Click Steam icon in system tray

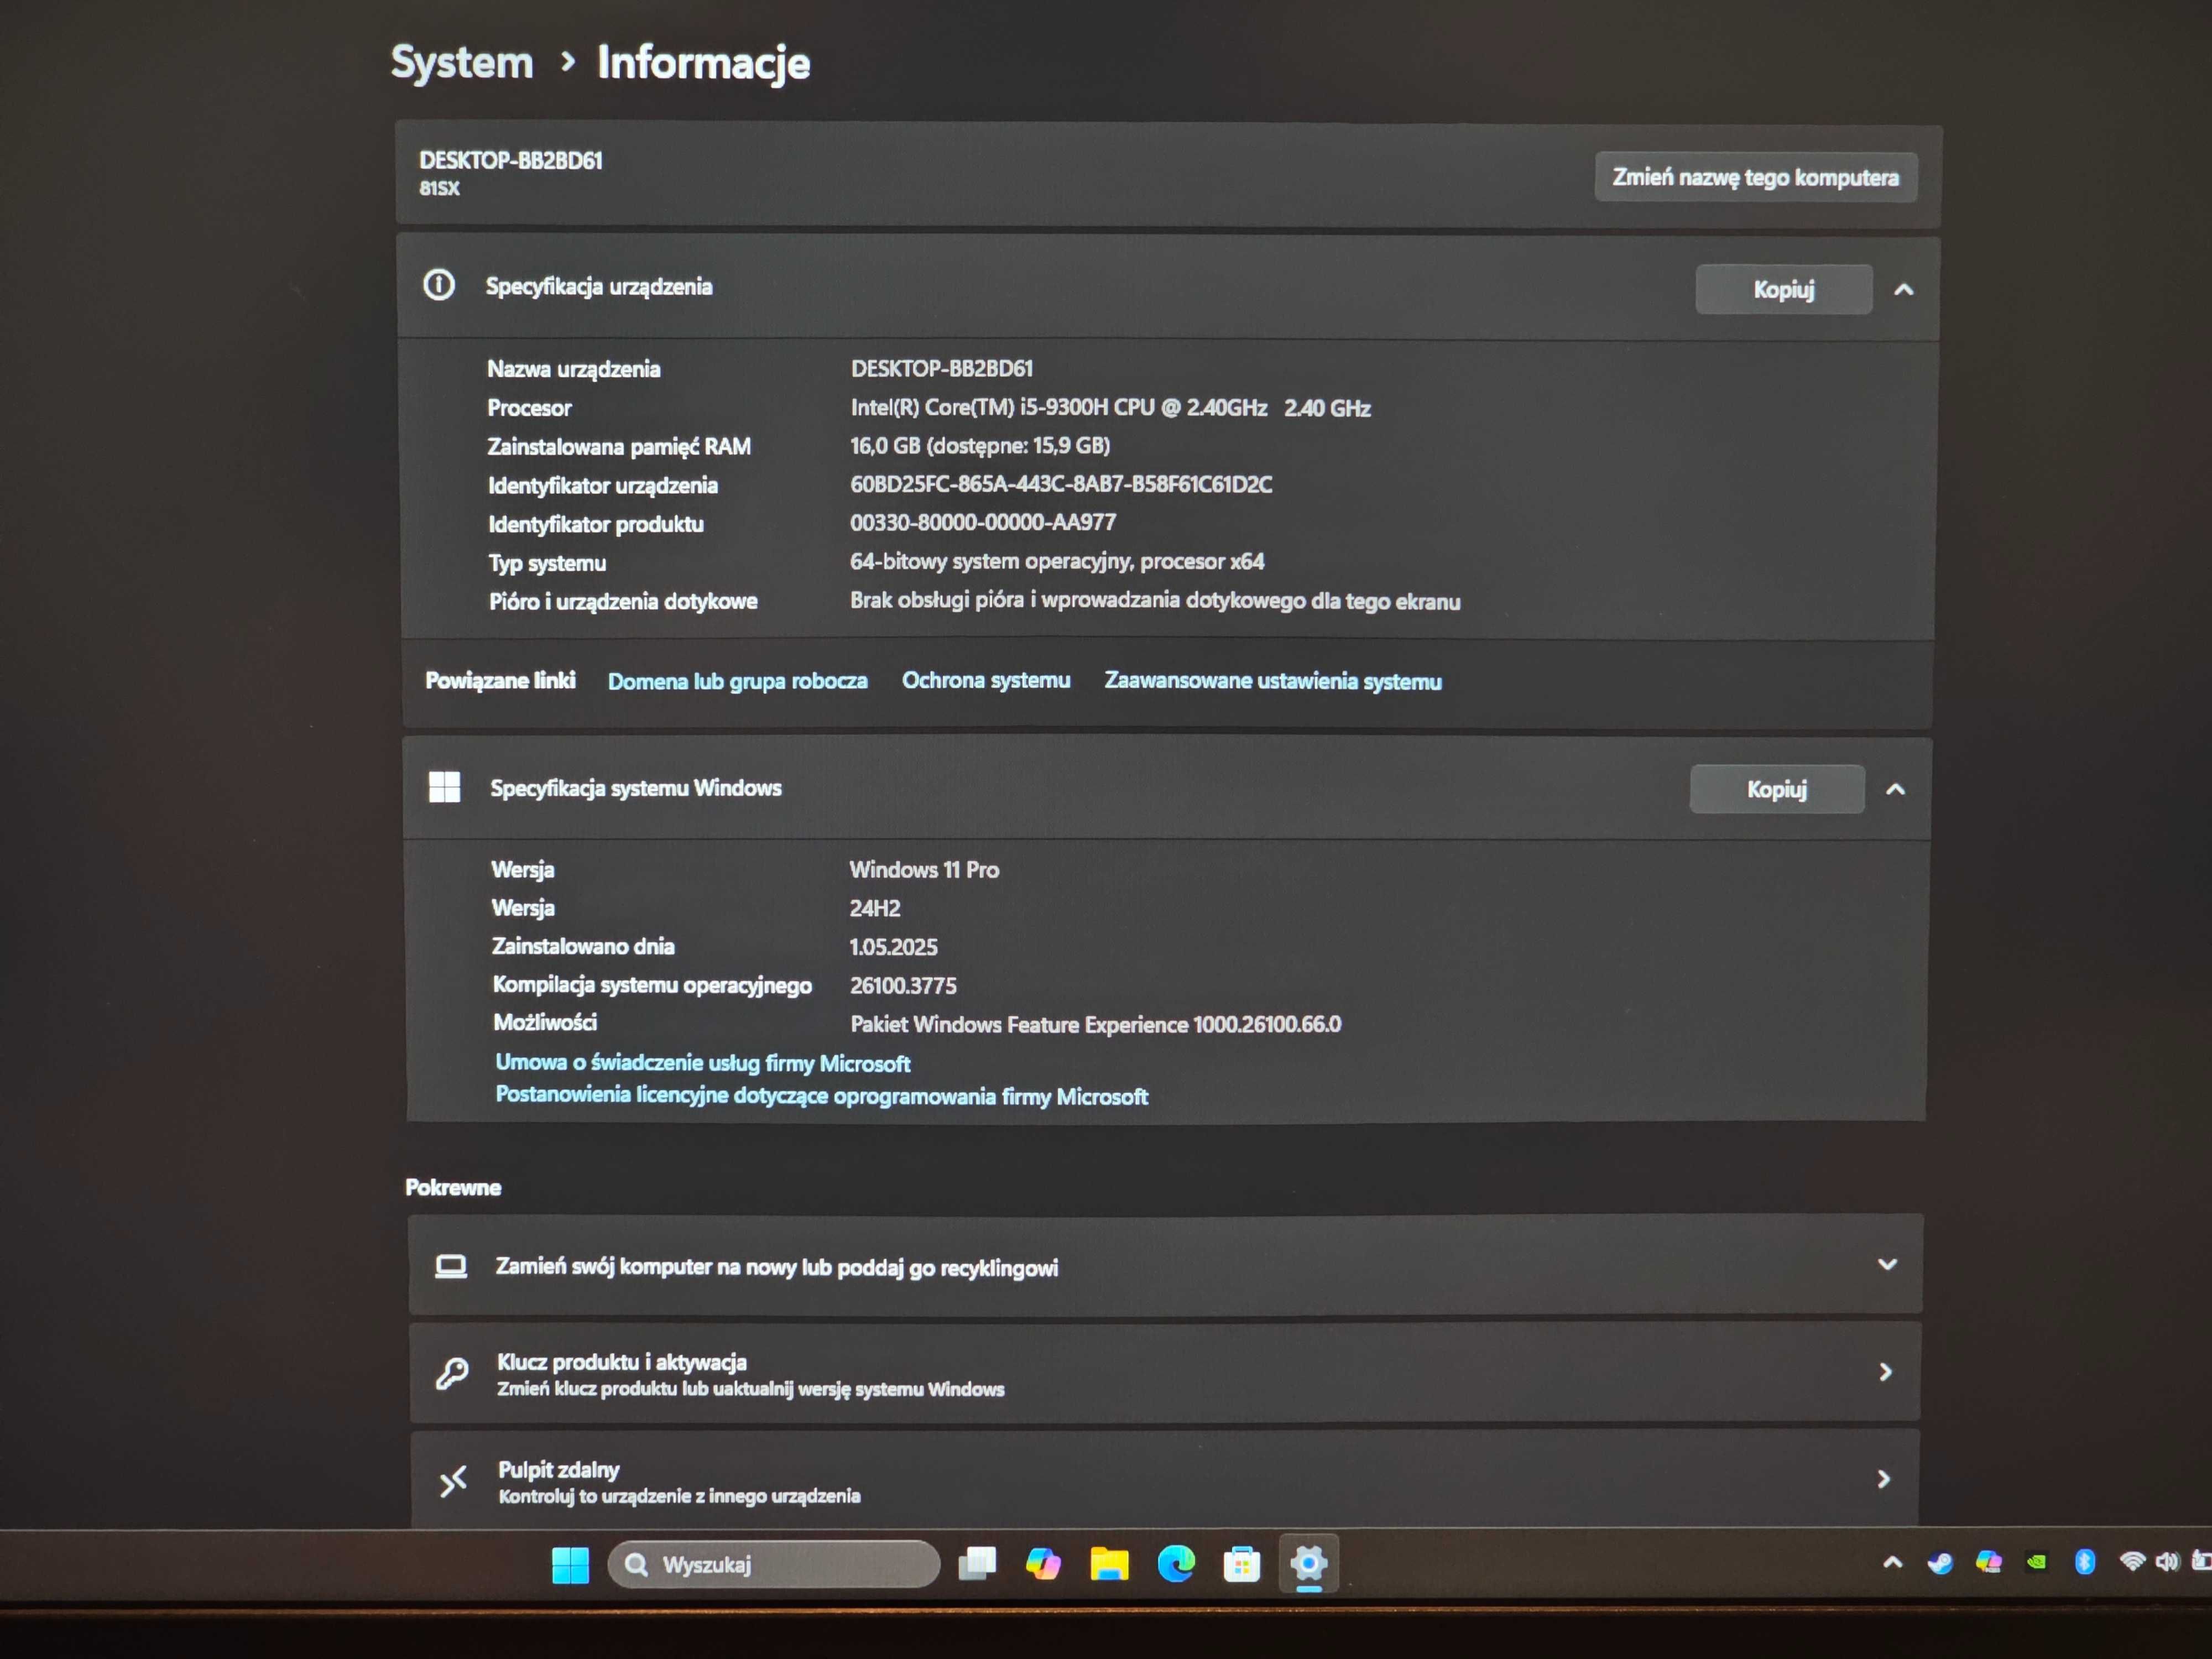[1940, 1562]
